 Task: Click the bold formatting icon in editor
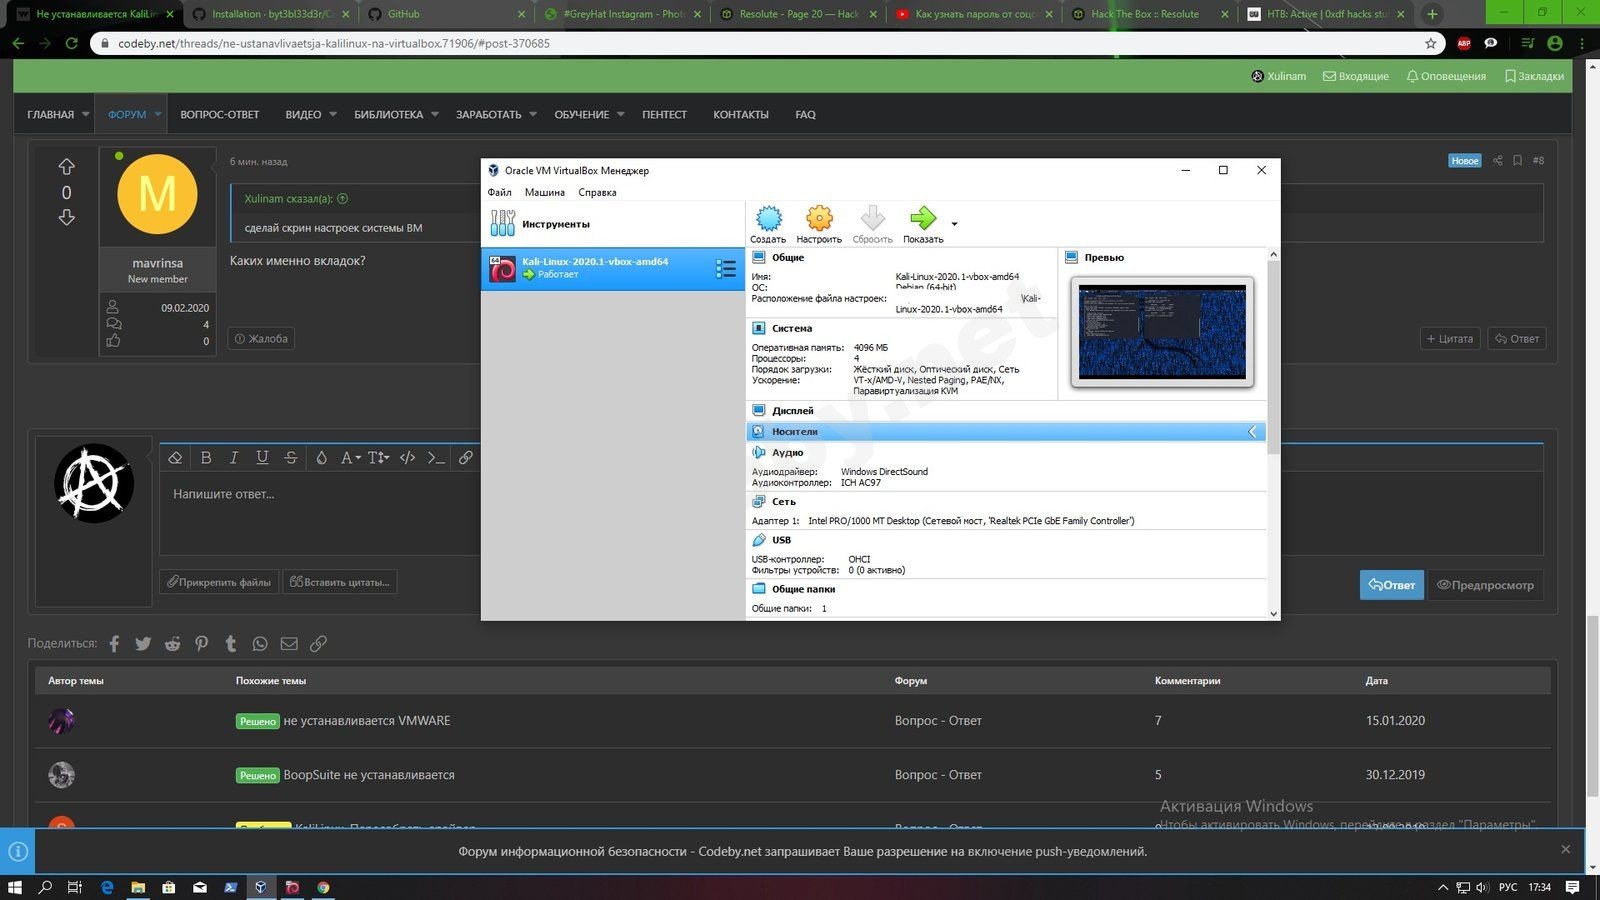click(206, 458)
